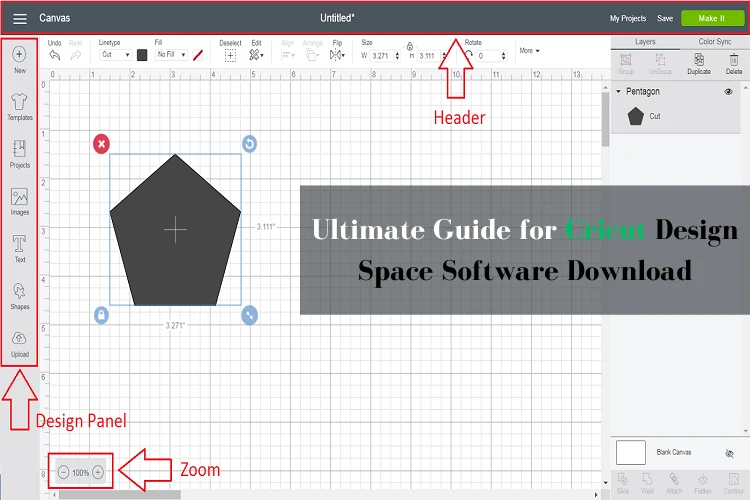750x500 pixels.
Task: Click the Upload icon
Action: tap(19, 340)
